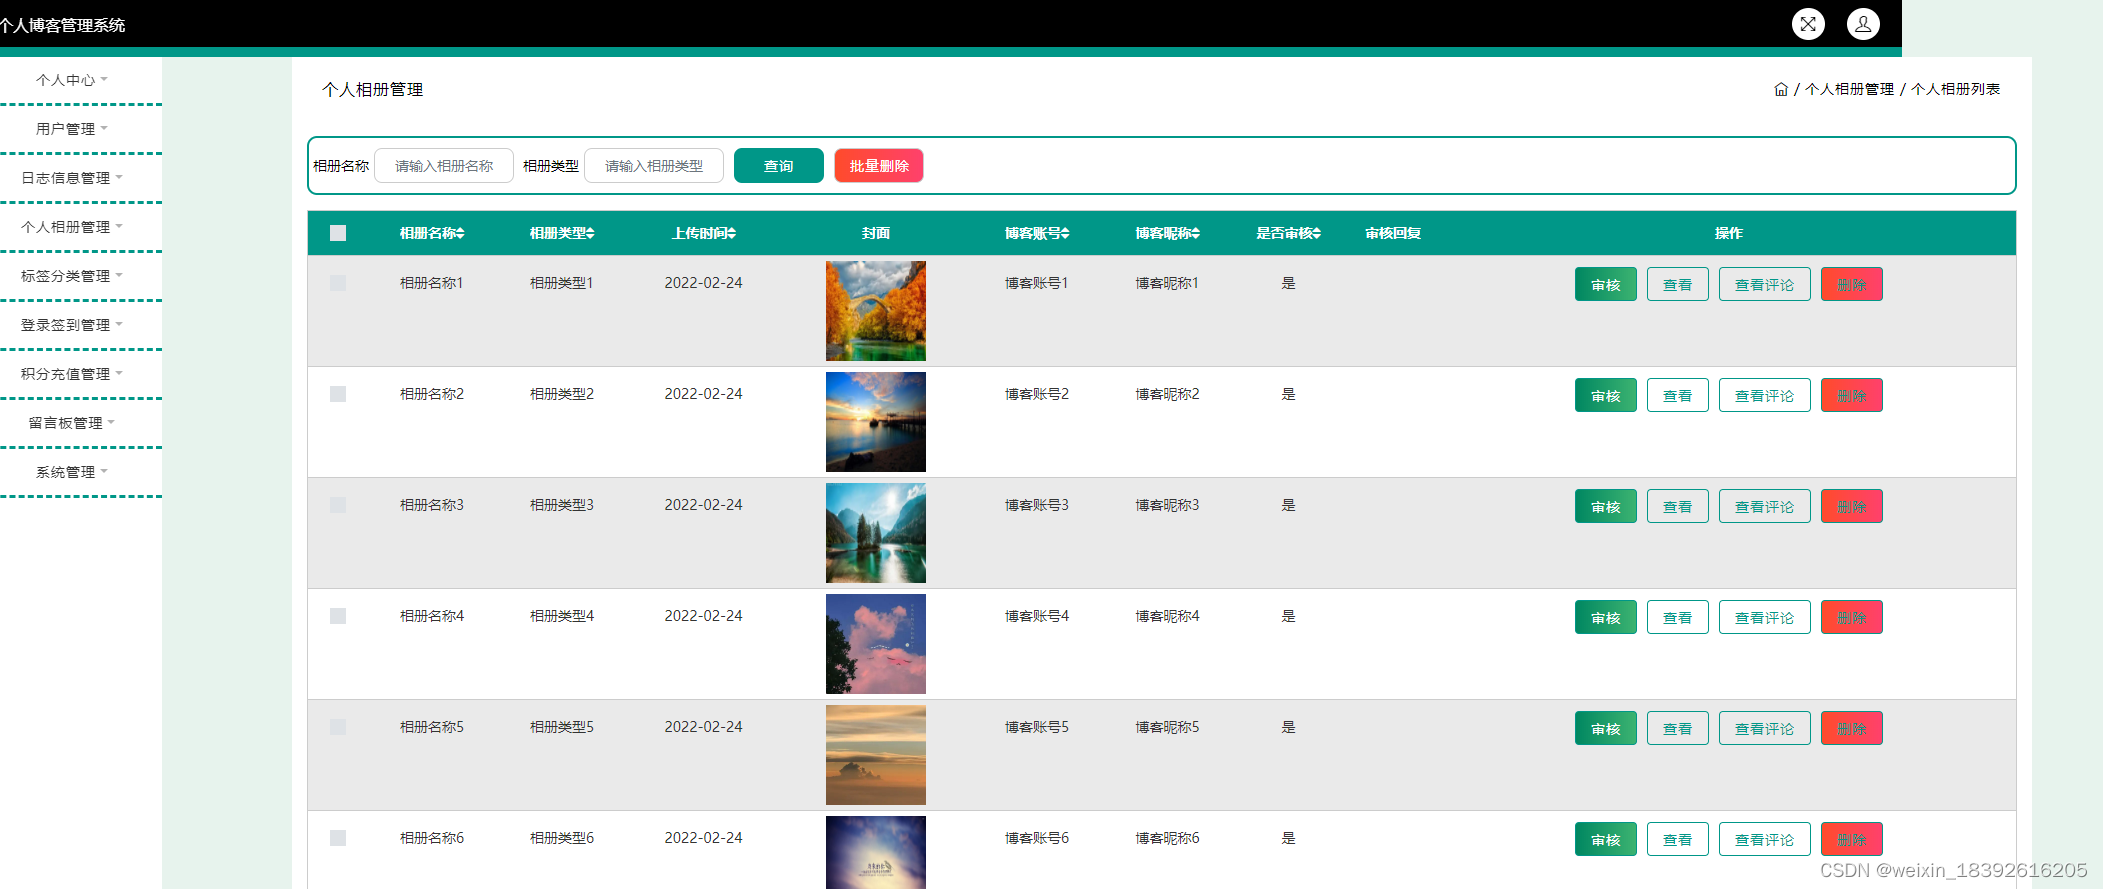Image resolution: width=2103 pixels, height=889 pixels.
Task: Select the checkbox for 相册名称4 row
Action: [x=338, y=616]
